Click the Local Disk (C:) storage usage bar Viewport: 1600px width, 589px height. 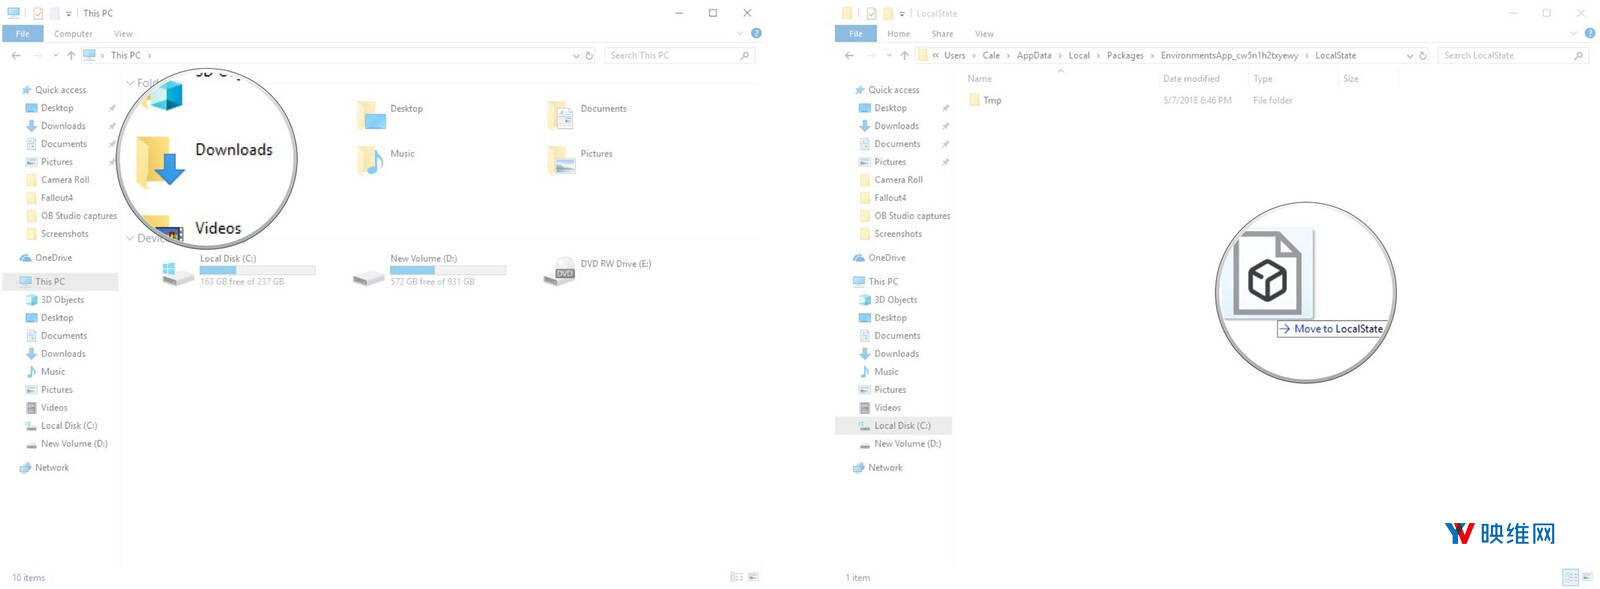257,270
